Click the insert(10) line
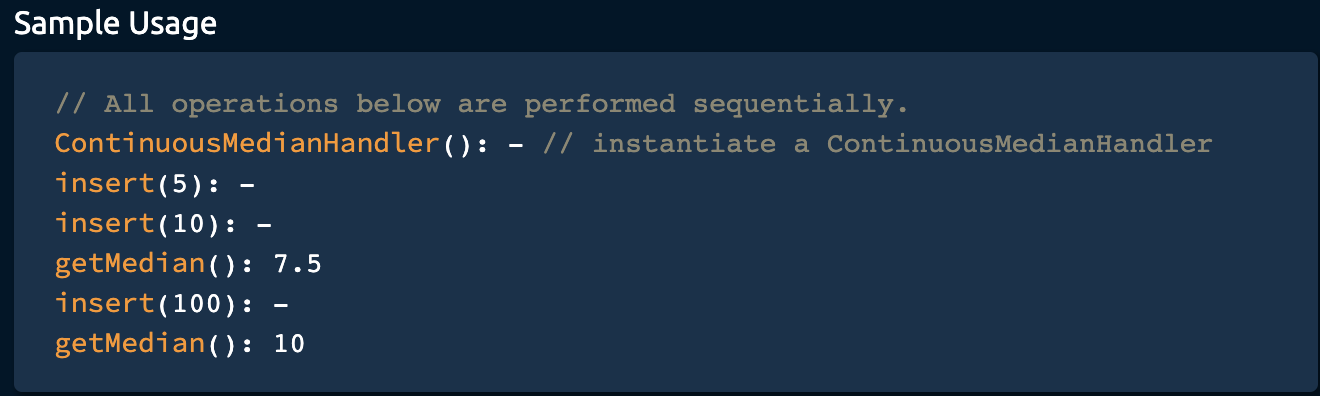 pyautogui.click(x=163, y=224)
